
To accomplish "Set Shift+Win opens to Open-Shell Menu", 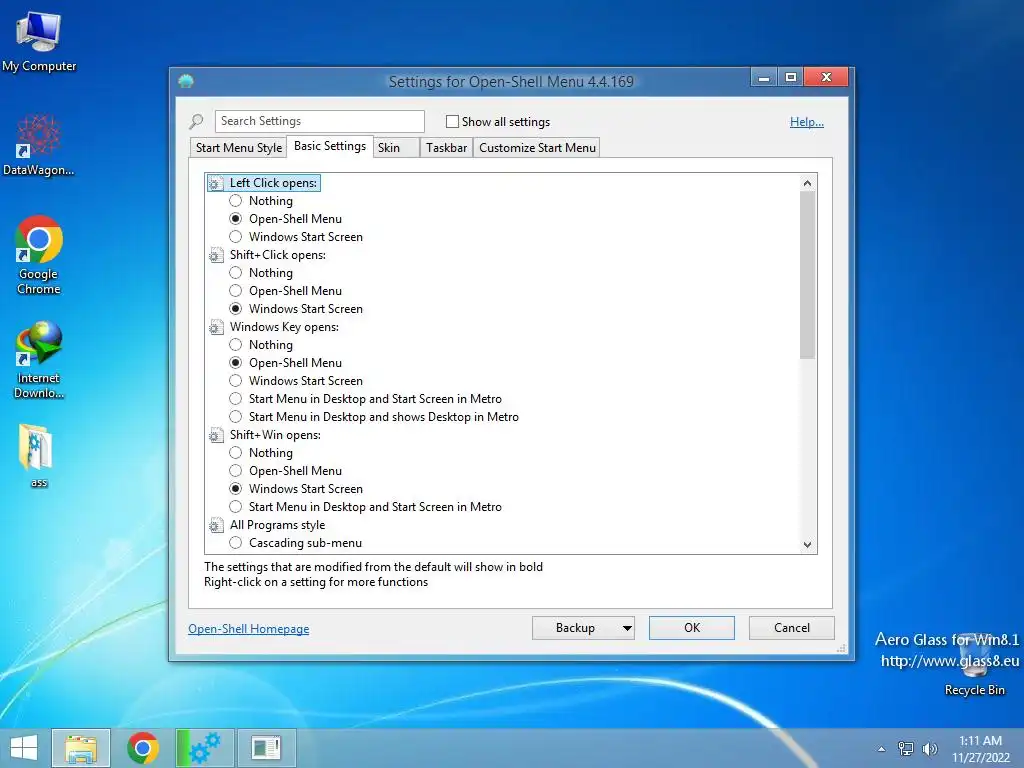I will 236,470.
